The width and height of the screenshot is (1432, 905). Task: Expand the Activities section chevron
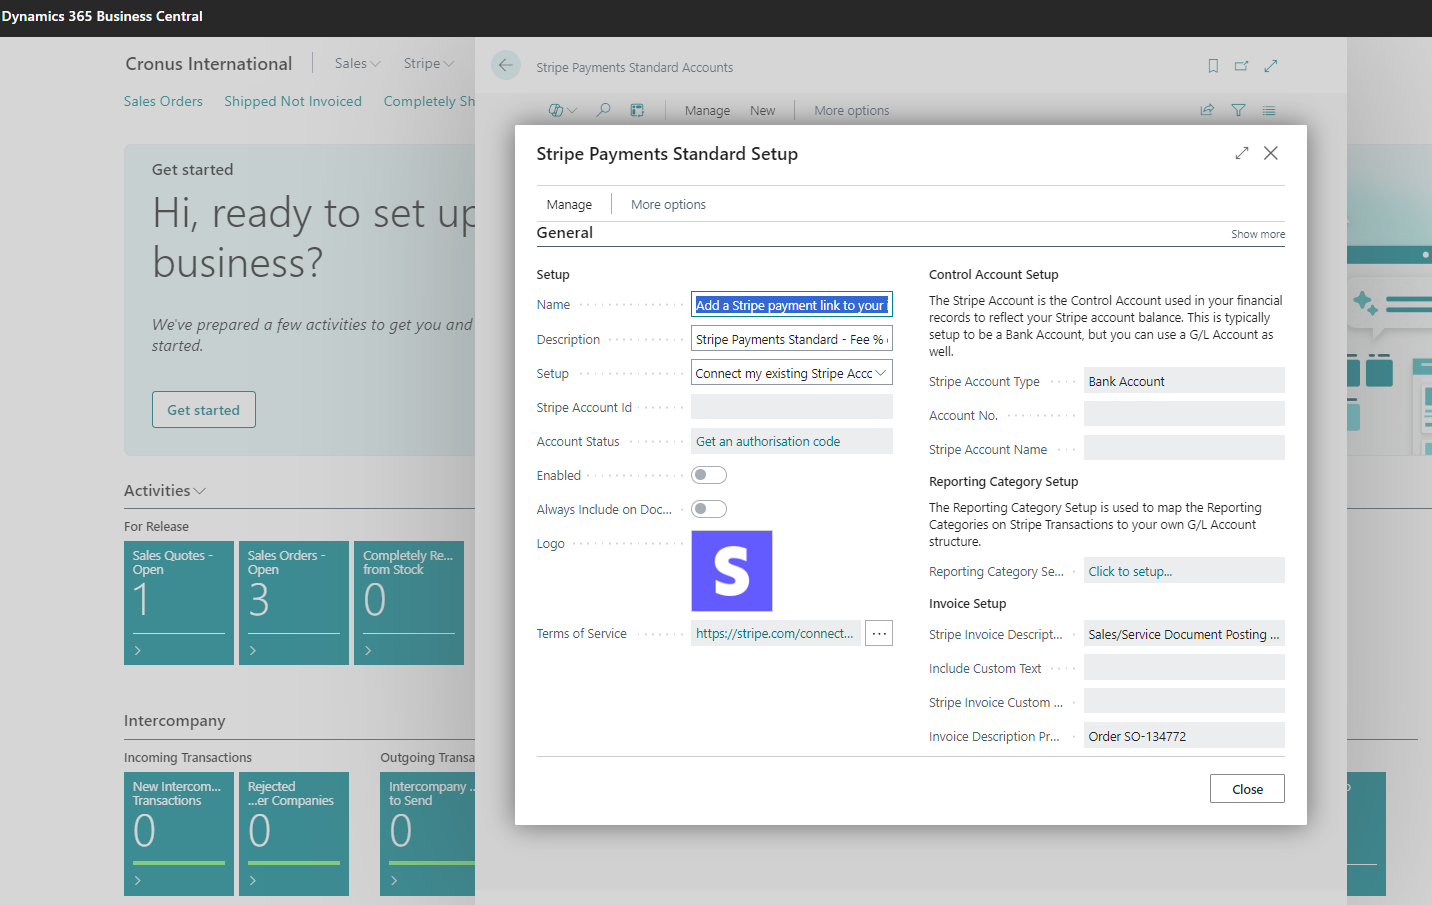tap(200, 491)
